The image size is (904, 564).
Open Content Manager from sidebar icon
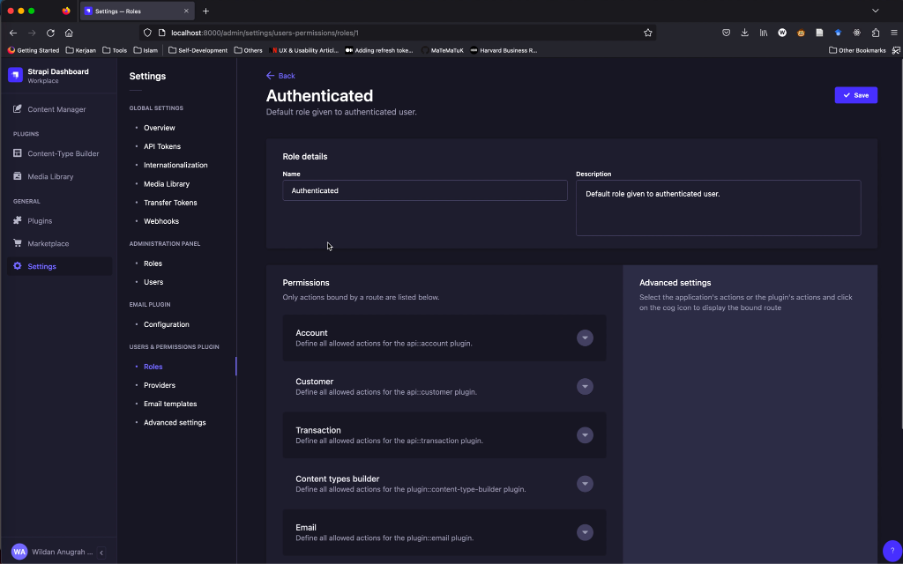(x=17, y=109)
